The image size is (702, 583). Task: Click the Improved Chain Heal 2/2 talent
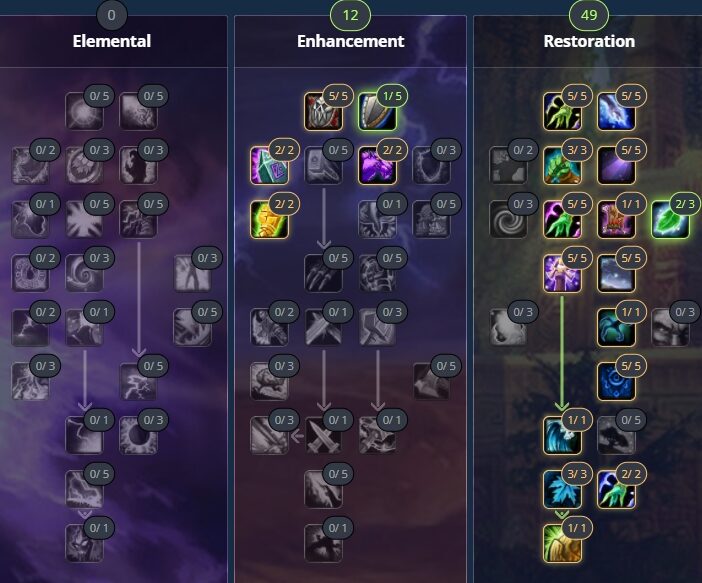pyautogui.click(x=616, y=489)
